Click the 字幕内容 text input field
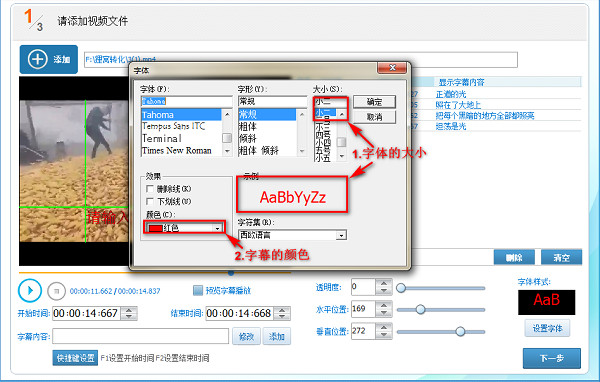The width and height of the screenshot is (600, 382). pos(140,336)
